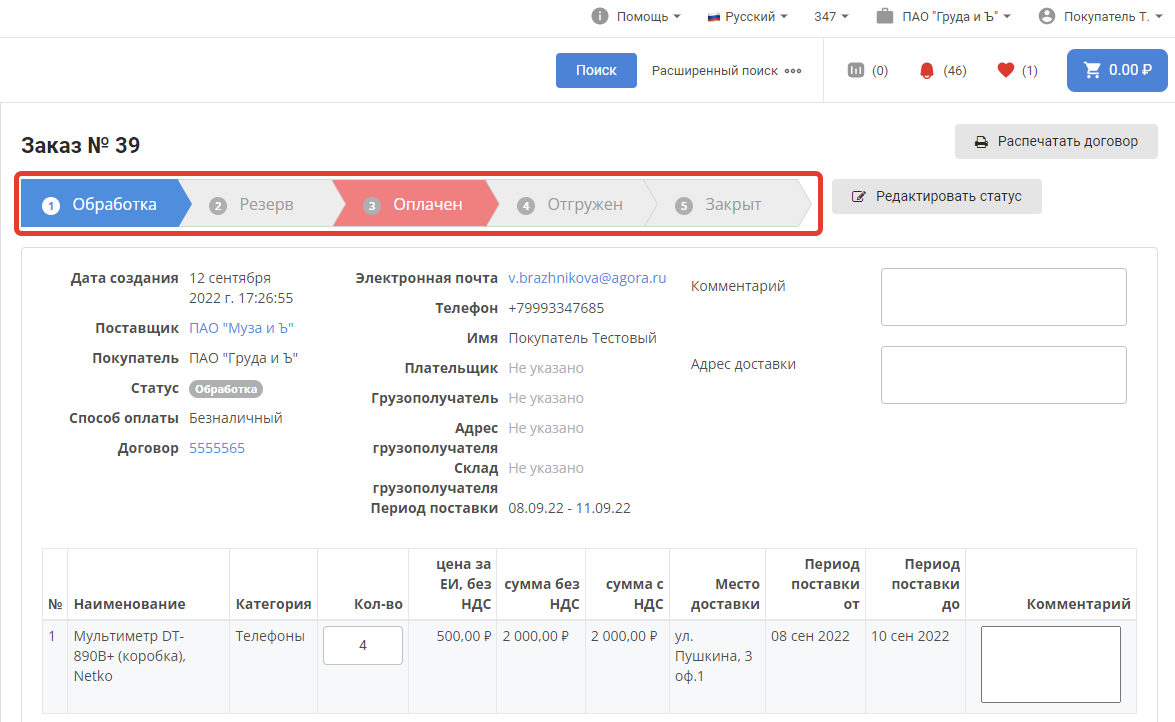Click Редактировать статус button
Screen dimensions: 1175x722
tap(936, 196)
